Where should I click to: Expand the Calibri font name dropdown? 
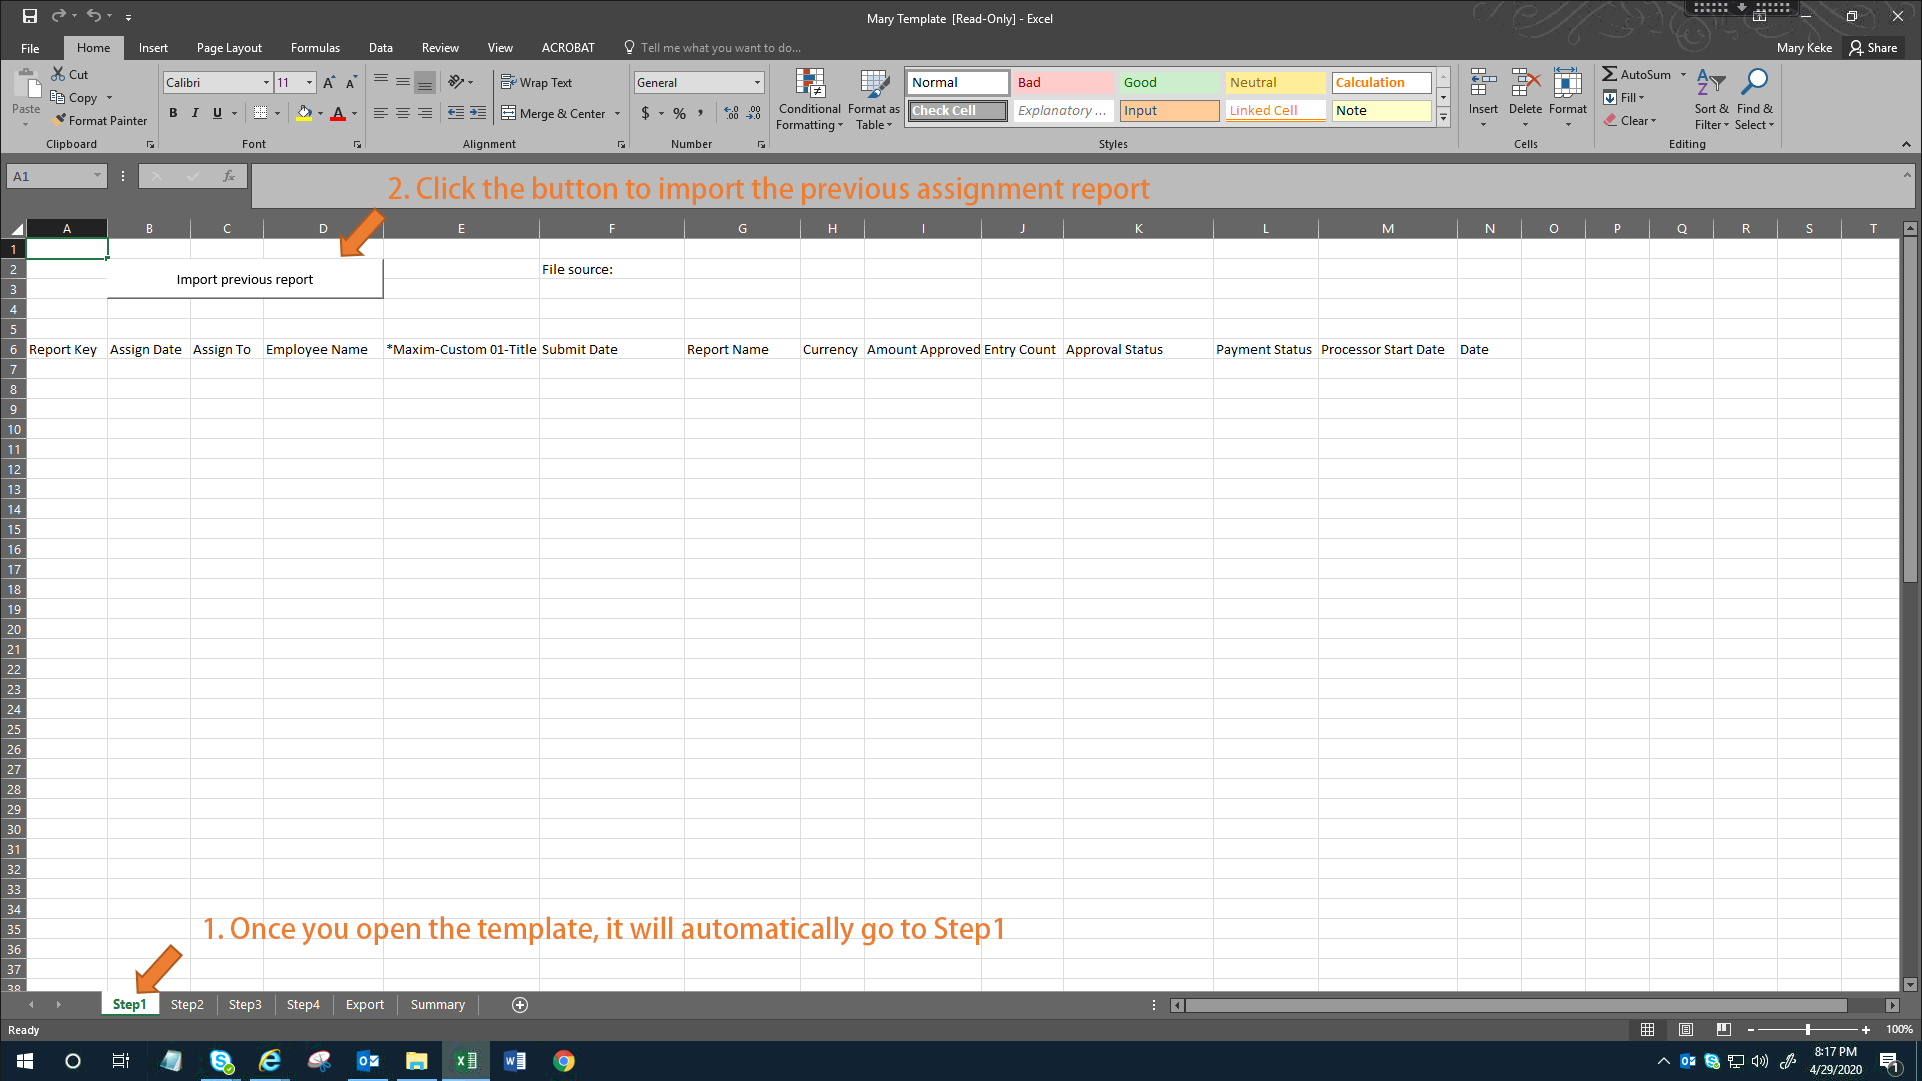pyautogui.click(x=266, y=83)
